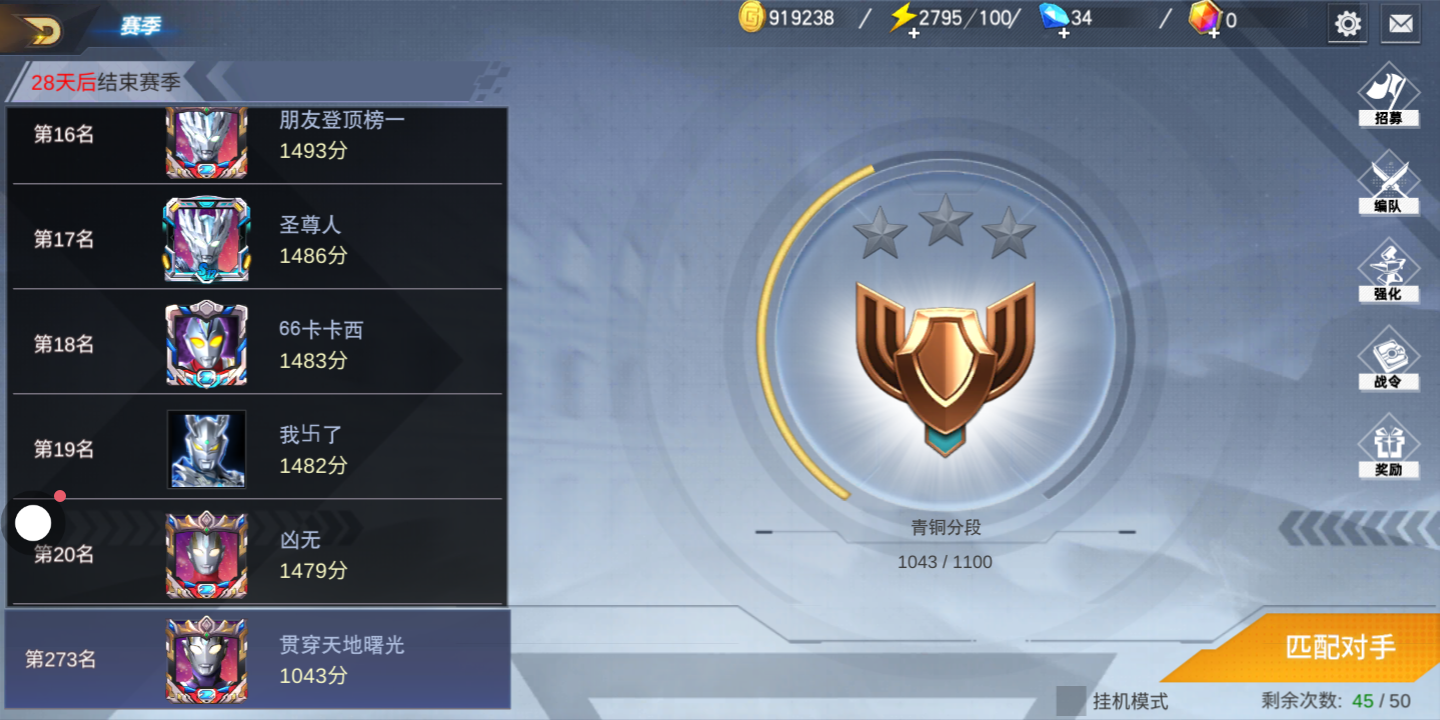Open the 招募 recruit menu icon
This screenshot has height=720, width=1440.
point(1389,96)
